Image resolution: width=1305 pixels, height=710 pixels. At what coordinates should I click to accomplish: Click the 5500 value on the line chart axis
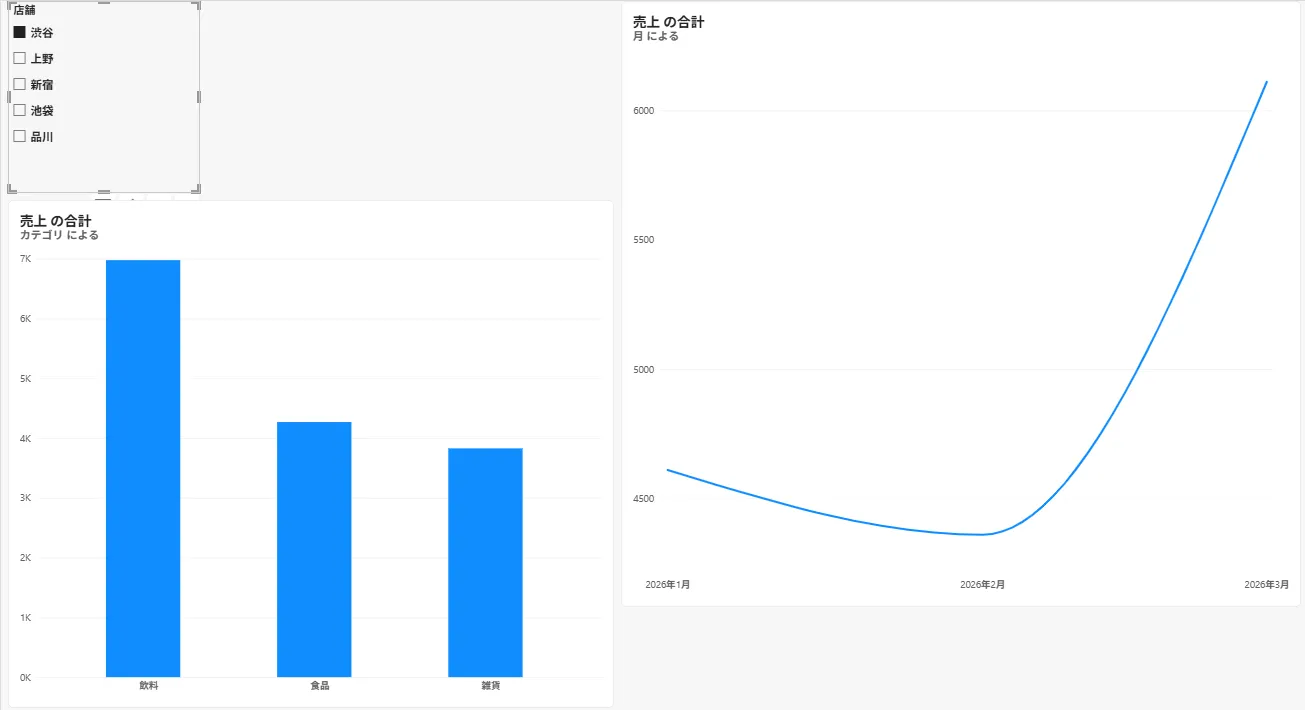(643, 240)
